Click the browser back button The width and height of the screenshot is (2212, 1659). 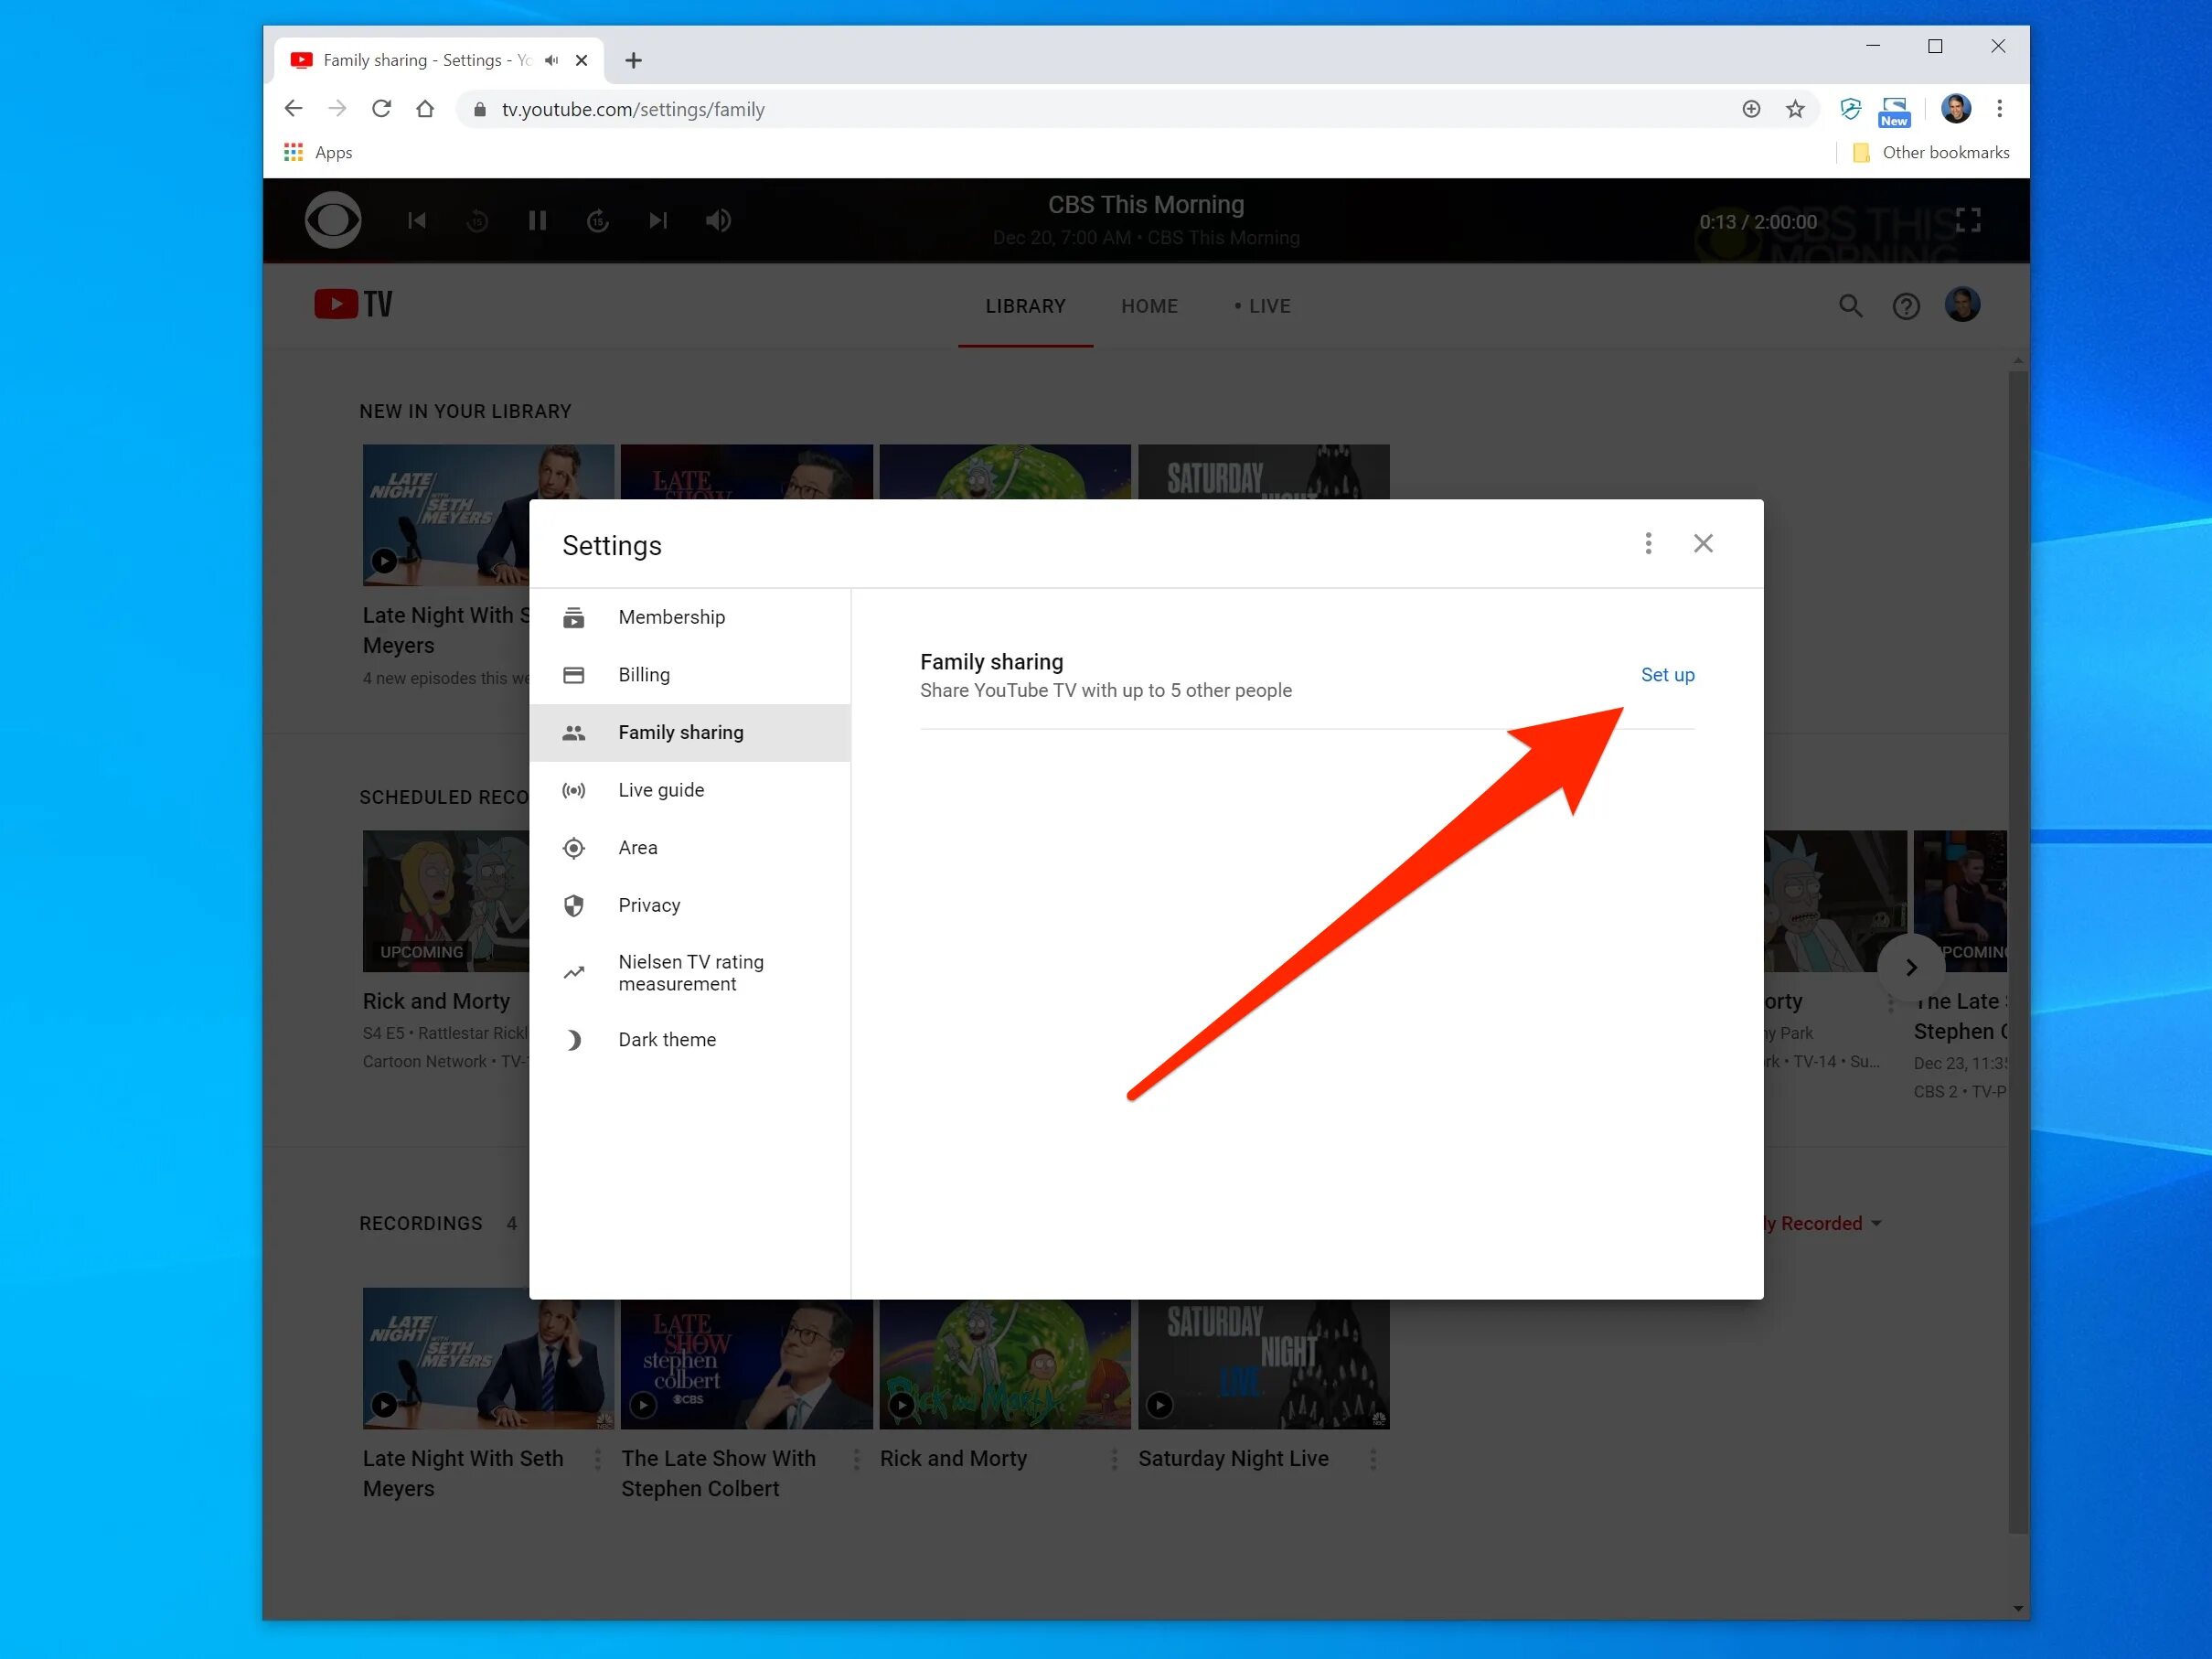[x=293, y=109]
